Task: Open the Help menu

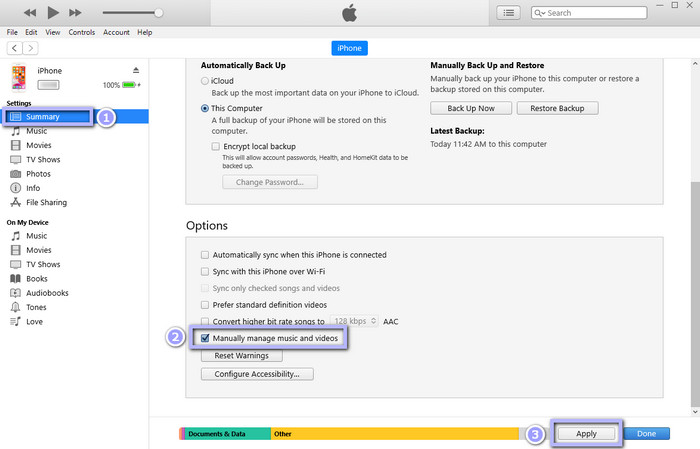Action: click(x=145, y=32)
